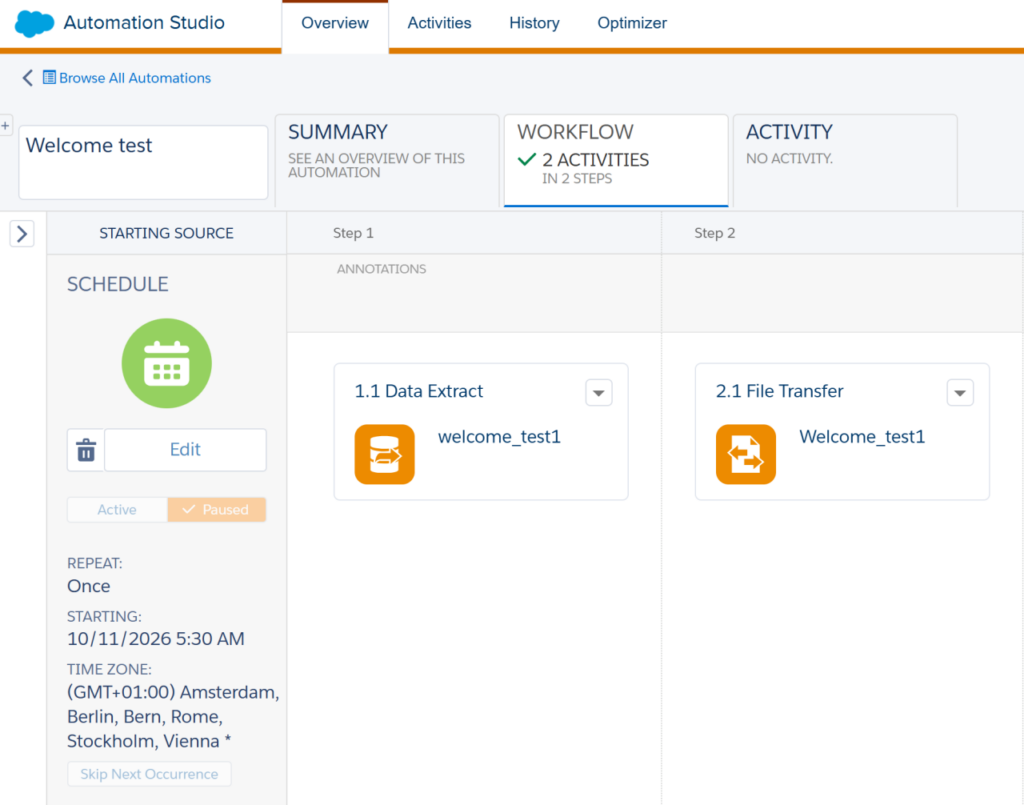Open the orange Data Extract activity icon
The height and width of the screenshot is (805, 1024).
tap(384, 454)
